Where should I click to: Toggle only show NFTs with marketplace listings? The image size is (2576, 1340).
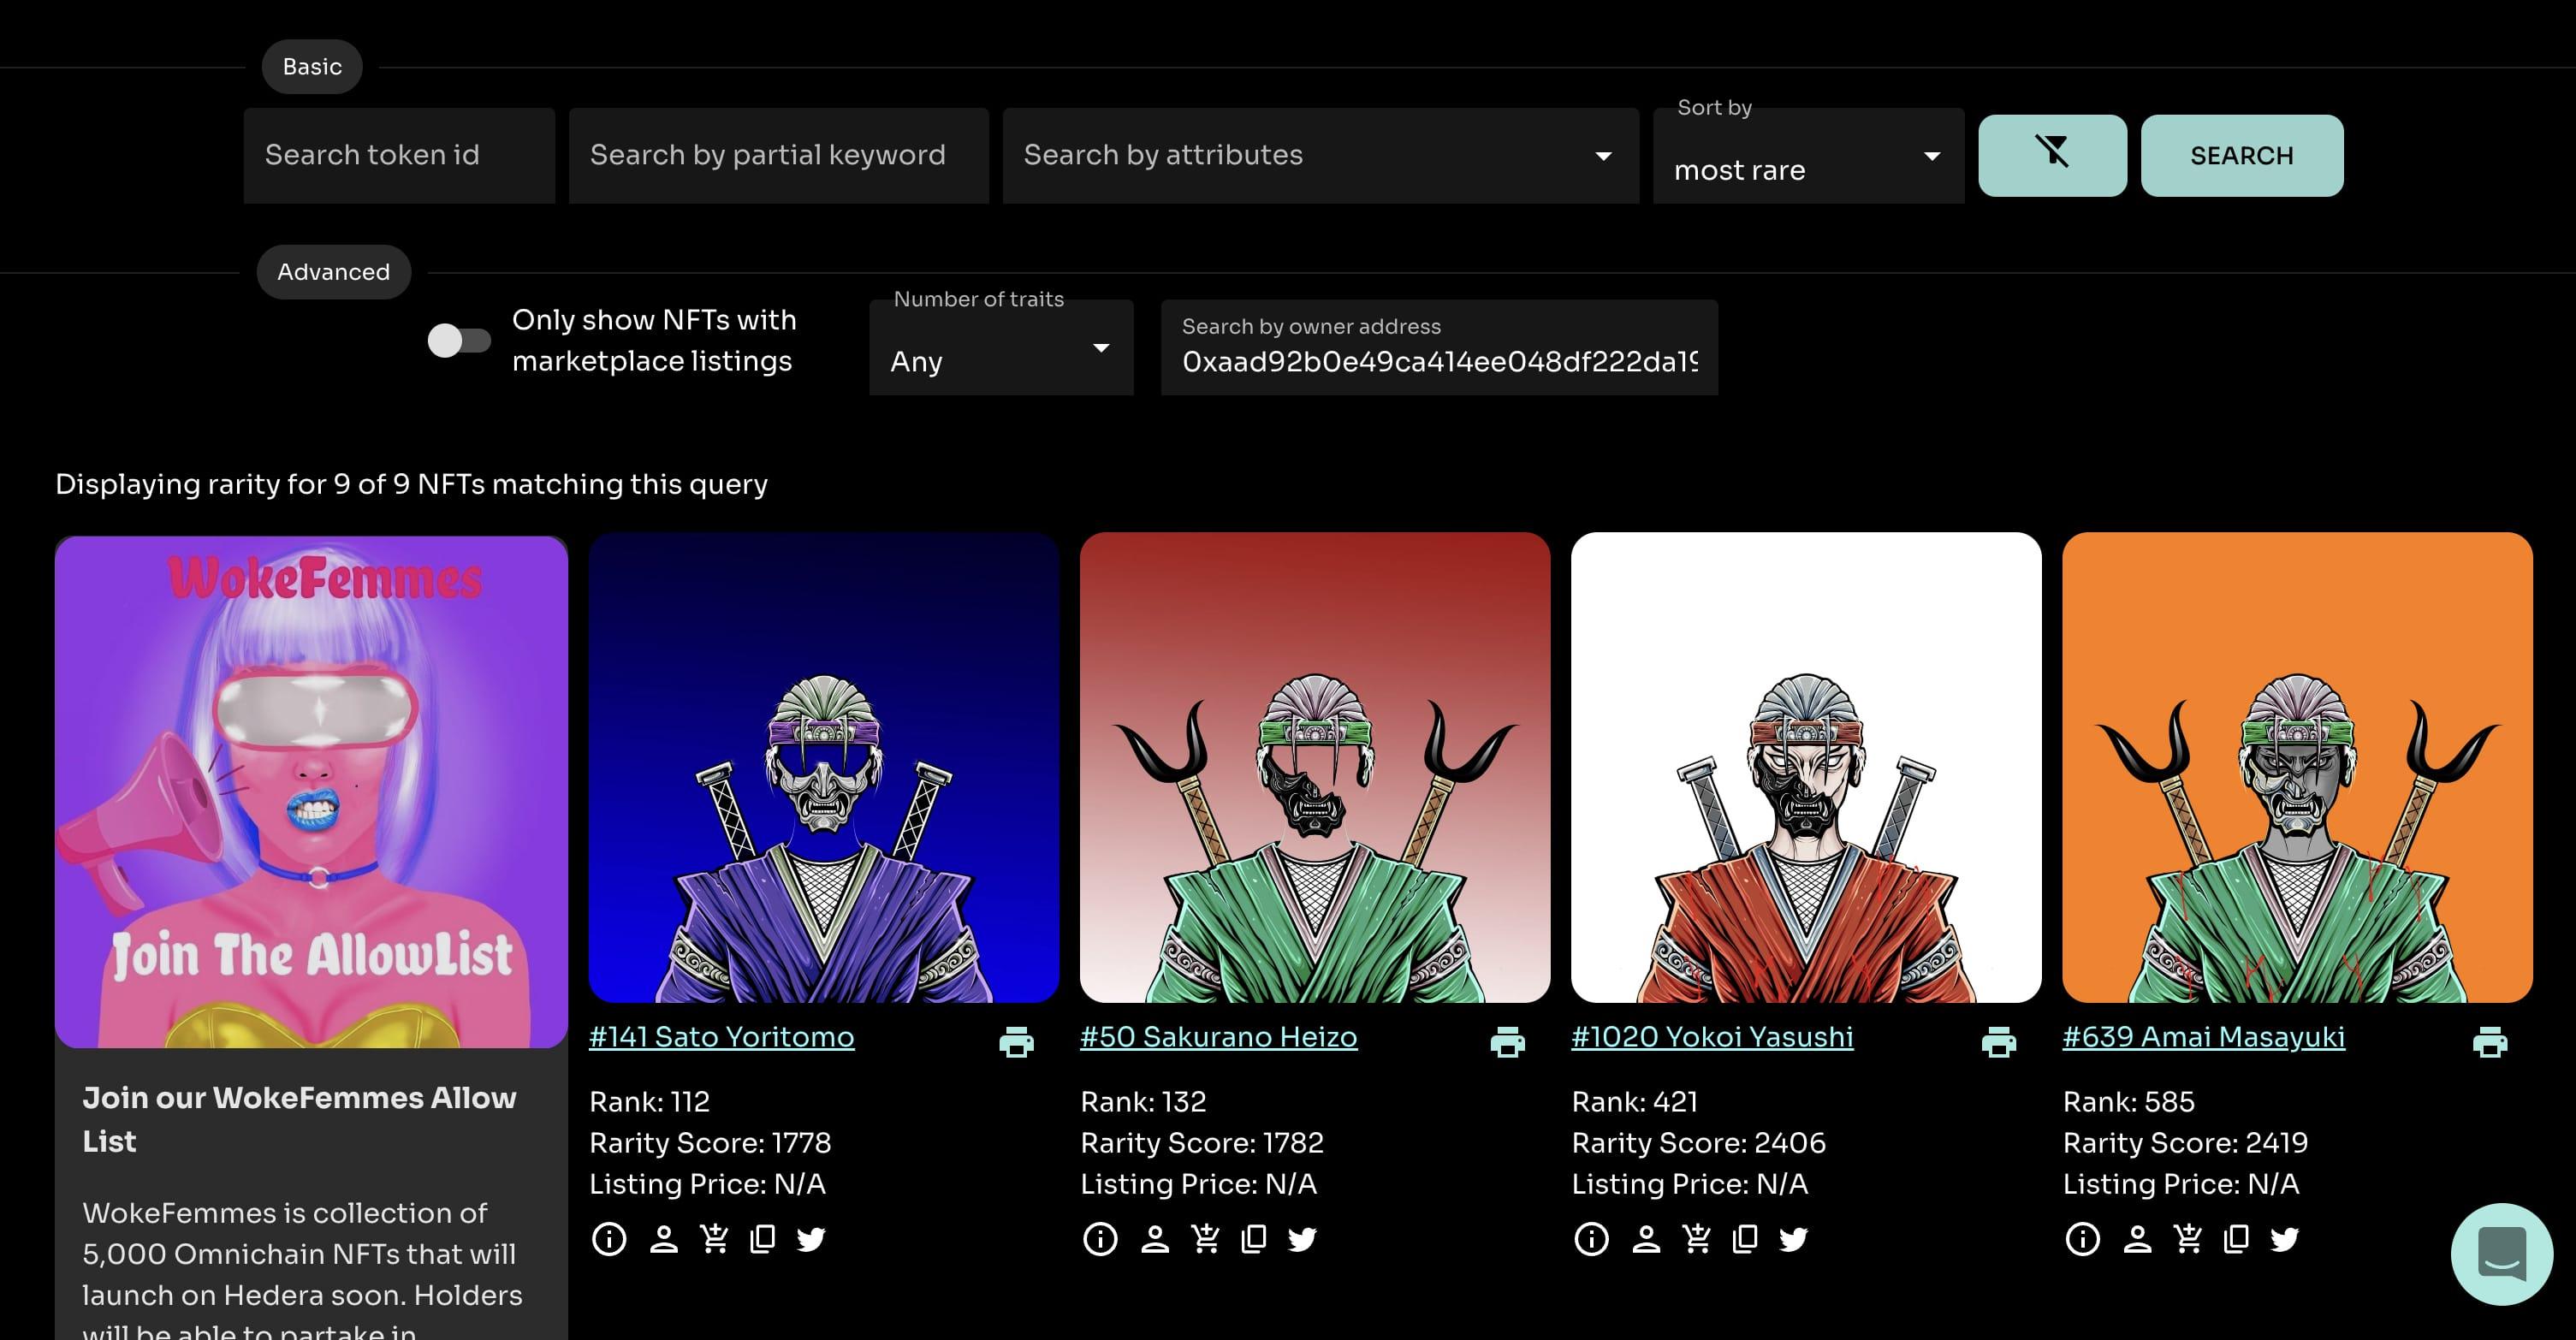(x=459, y=340)
